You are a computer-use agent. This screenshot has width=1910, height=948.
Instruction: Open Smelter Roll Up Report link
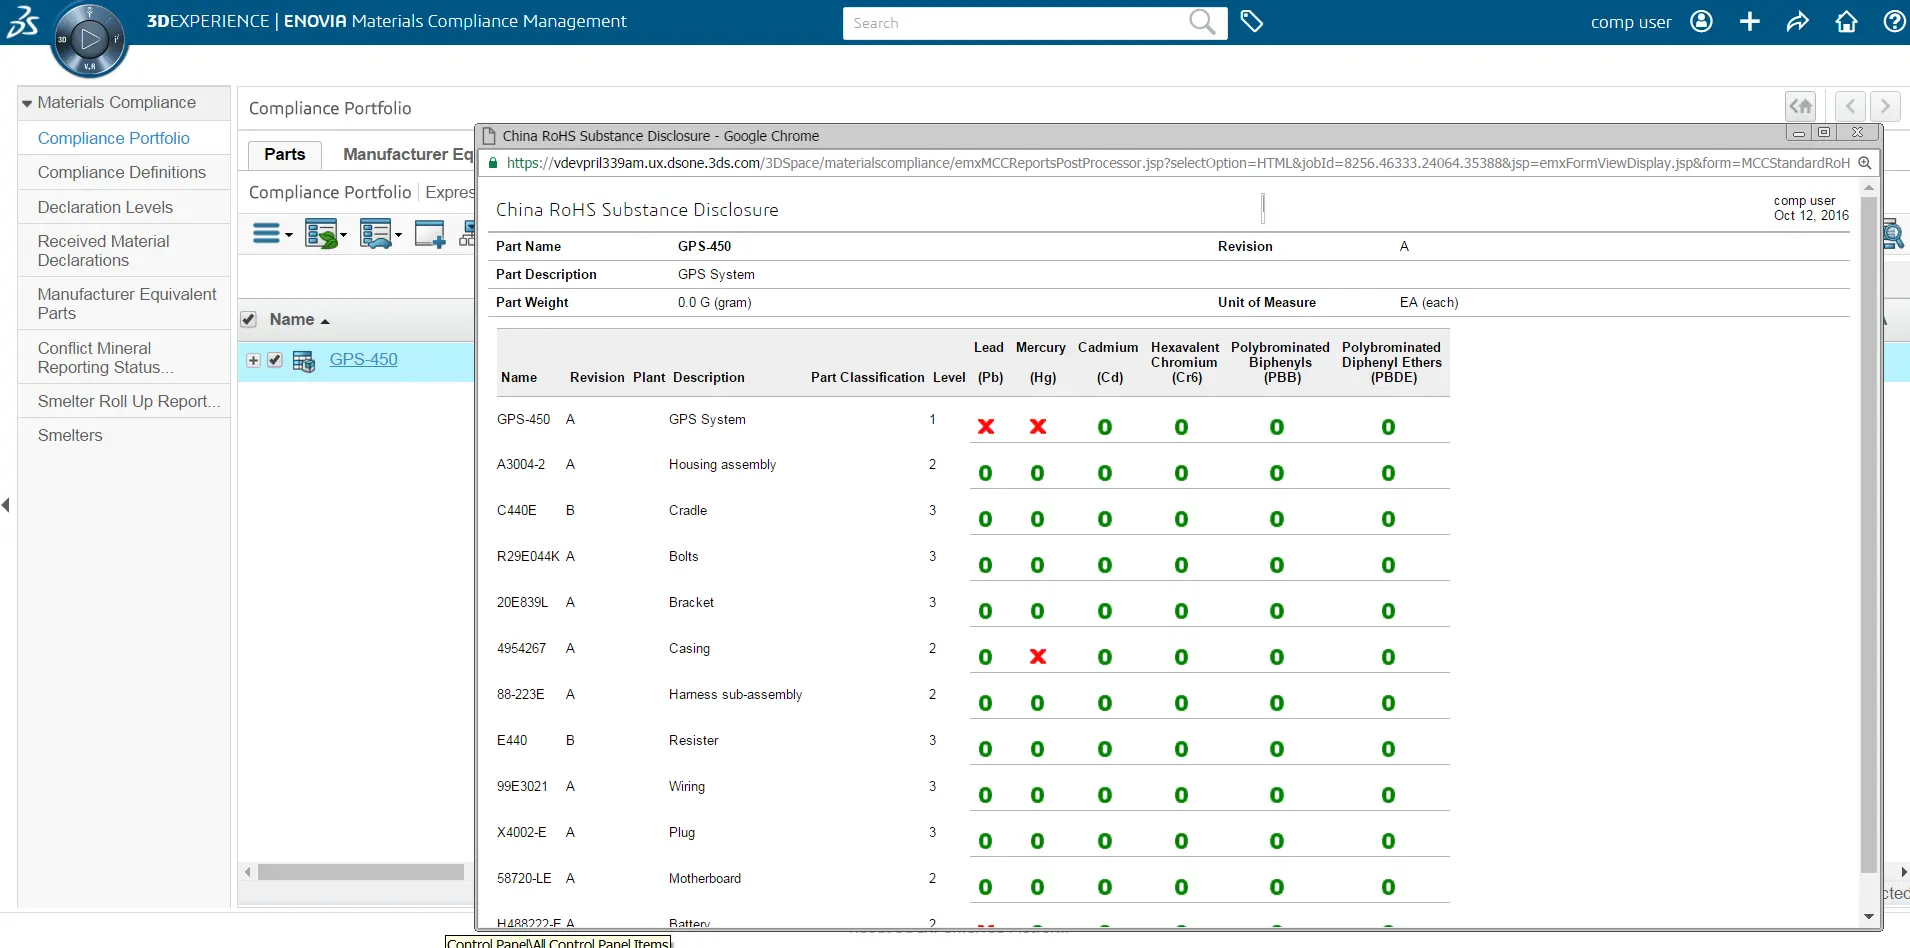(x=128, y=401)
